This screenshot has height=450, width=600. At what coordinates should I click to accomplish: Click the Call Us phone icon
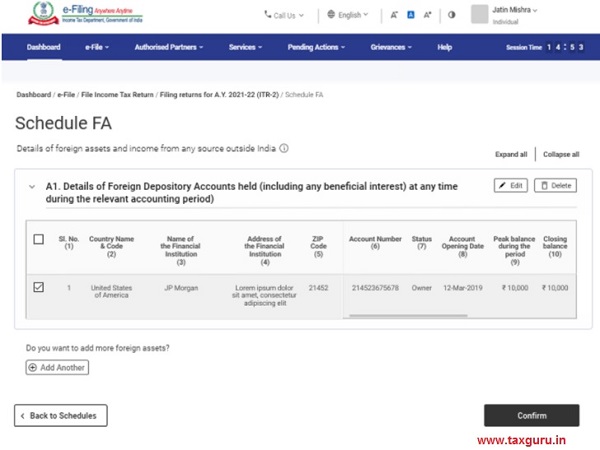click(x=267, y=15)
